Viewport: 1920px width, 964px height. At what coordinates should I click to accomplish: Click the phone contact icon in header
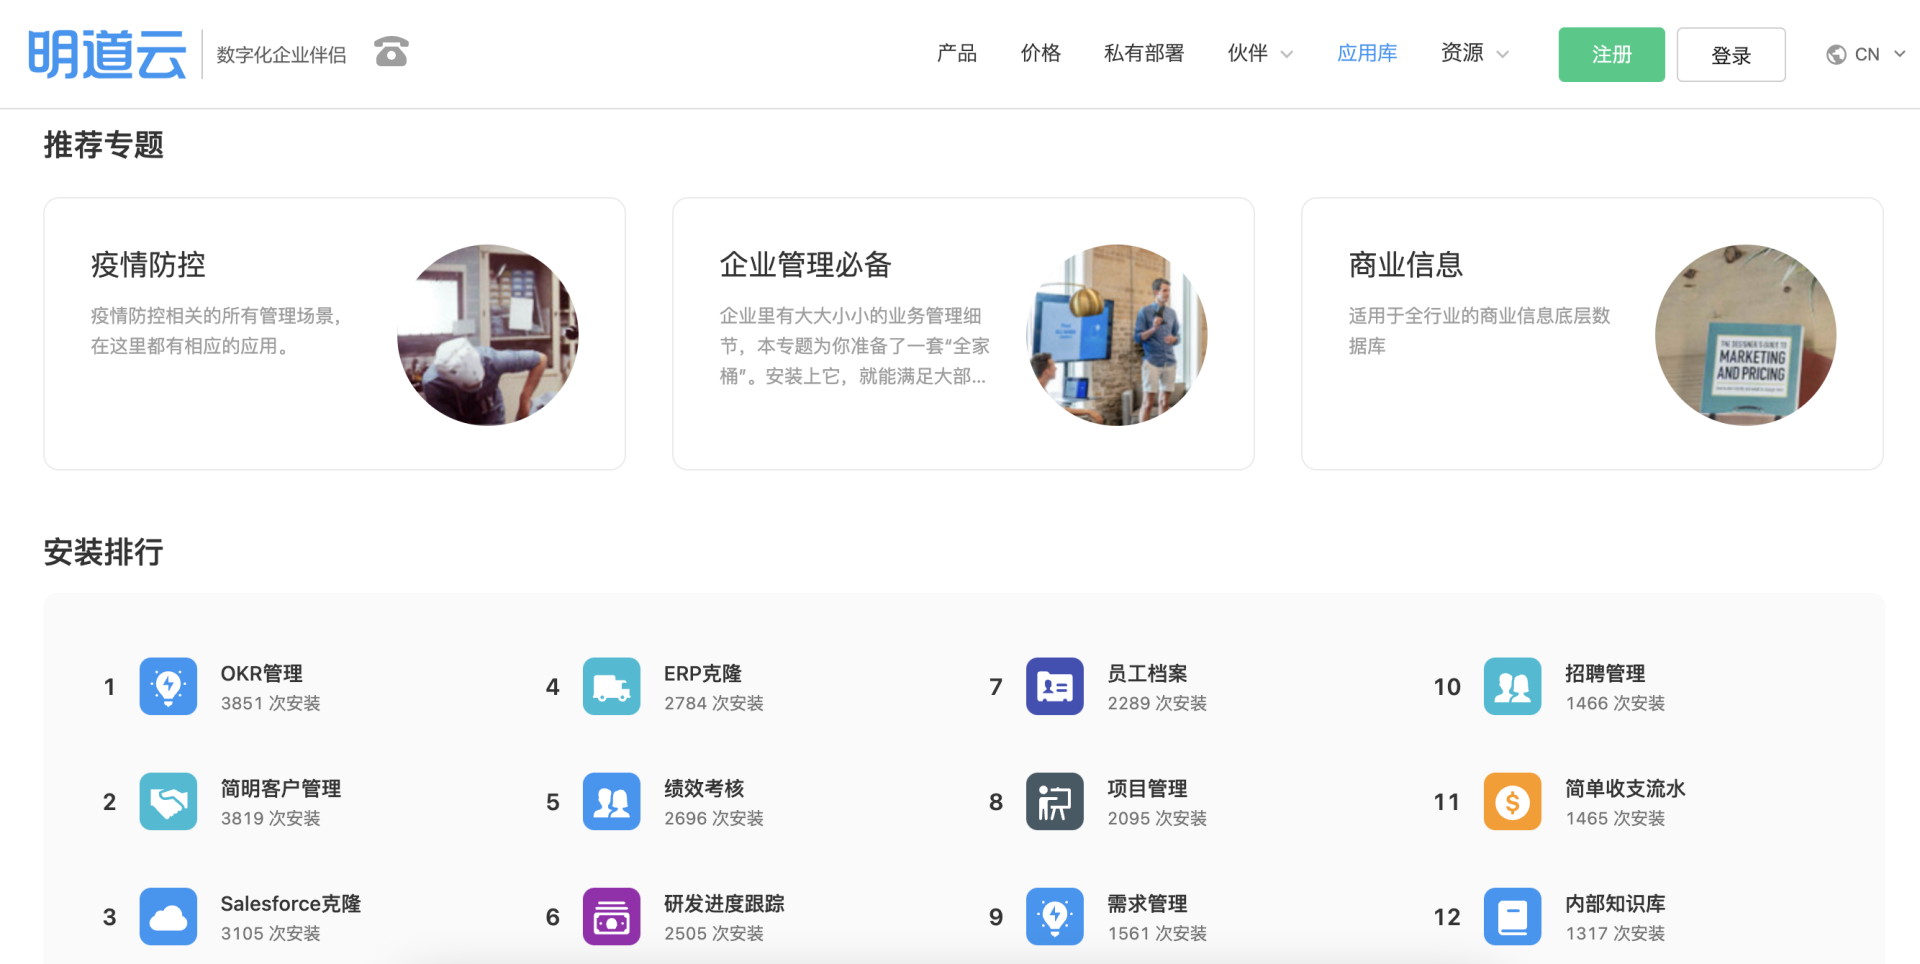point(391,52)
